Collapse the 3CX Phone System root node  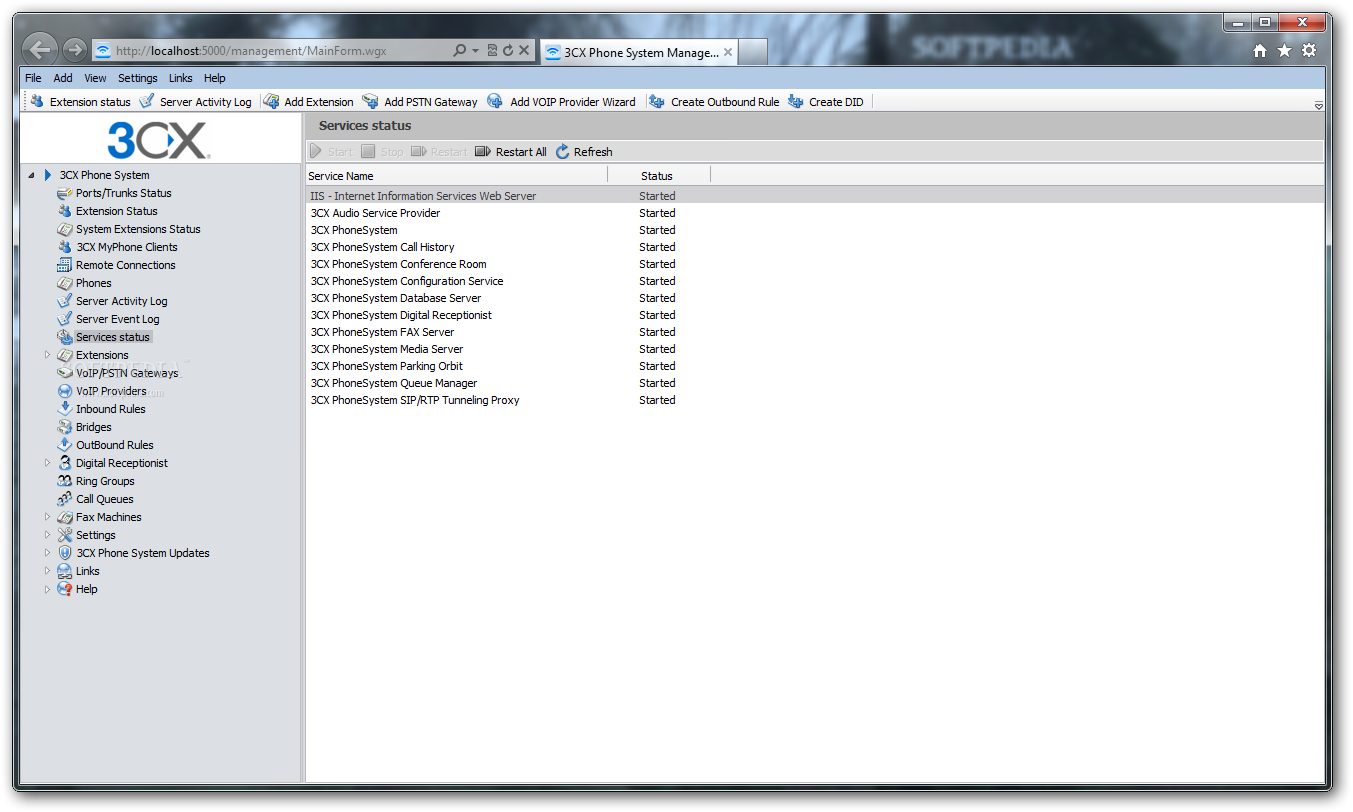point(31,175)
